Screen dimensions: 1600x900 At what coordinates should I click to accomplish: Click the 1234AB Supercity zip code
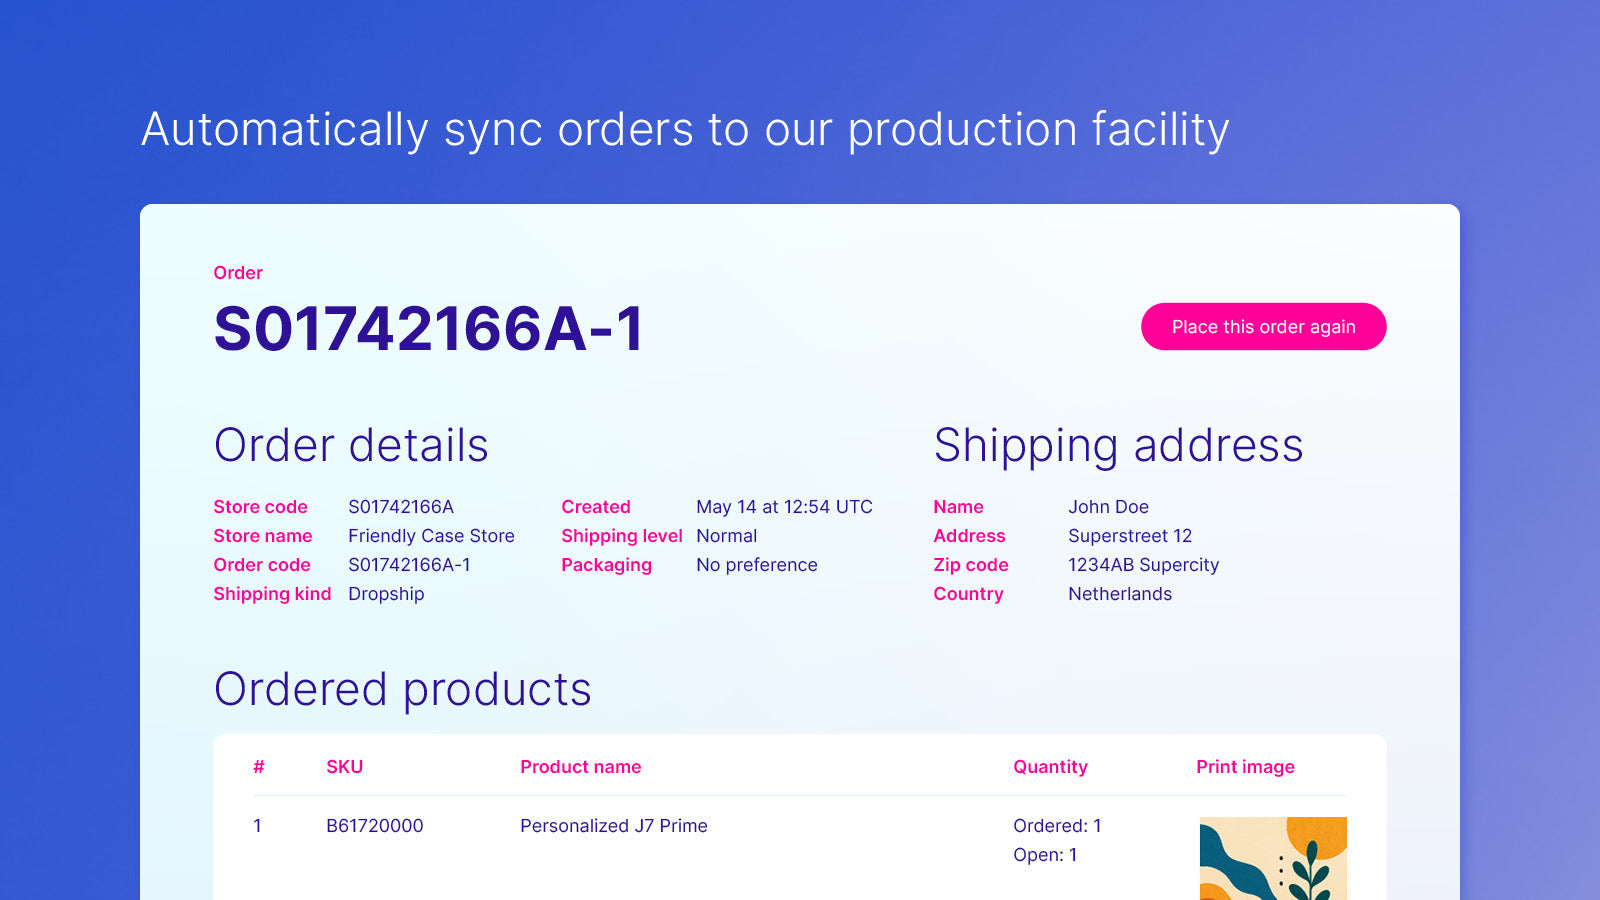(x=1143, y=565)
